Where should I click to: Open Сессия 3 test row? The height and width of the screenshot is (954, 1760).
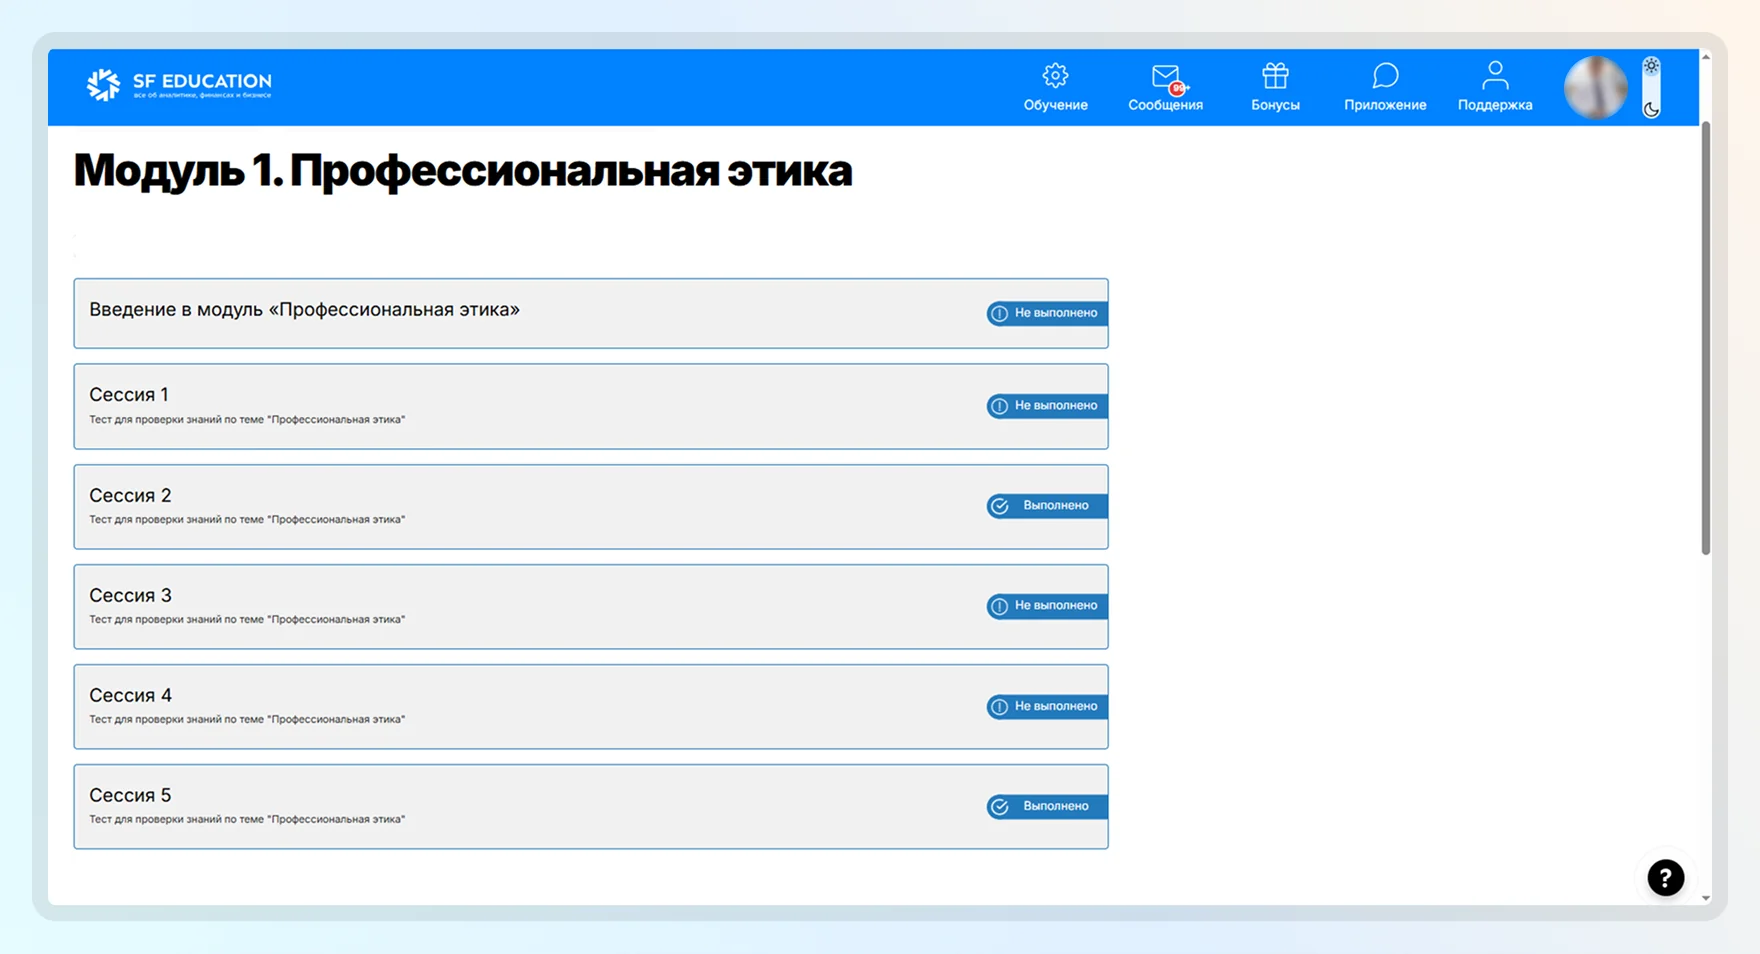point(591,606)
